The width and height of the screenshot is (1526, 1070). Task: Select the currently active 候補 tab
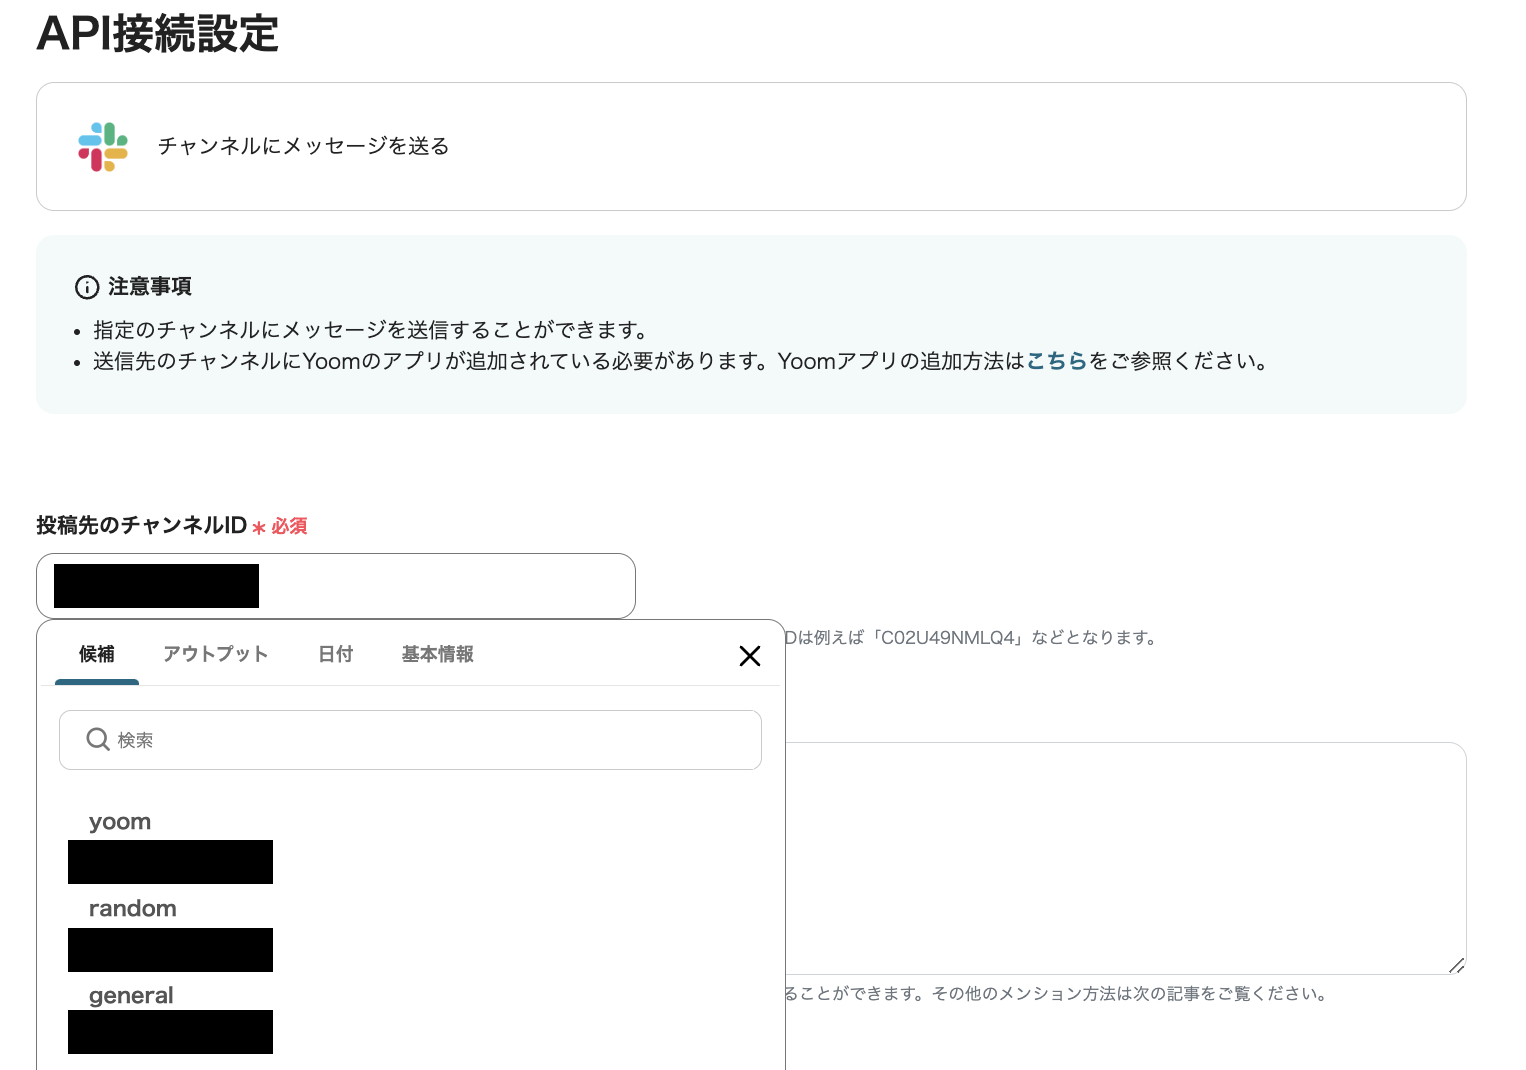[96, 654]
